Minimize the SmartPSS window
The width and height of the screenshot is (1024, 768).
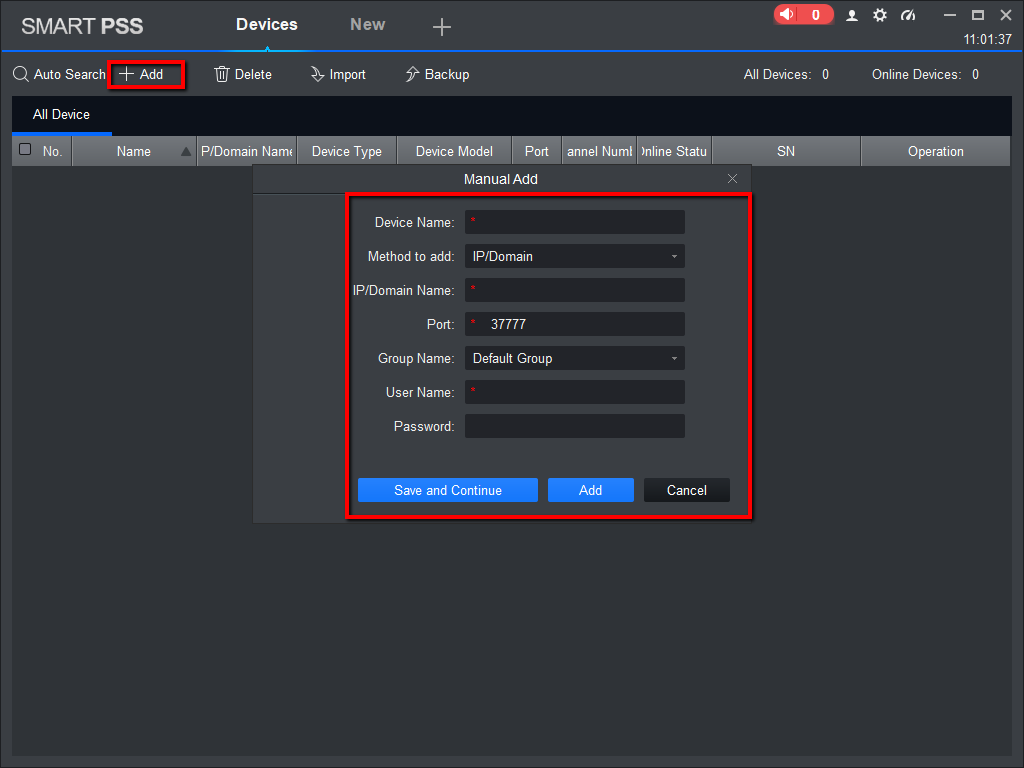[x=950, y=15]
